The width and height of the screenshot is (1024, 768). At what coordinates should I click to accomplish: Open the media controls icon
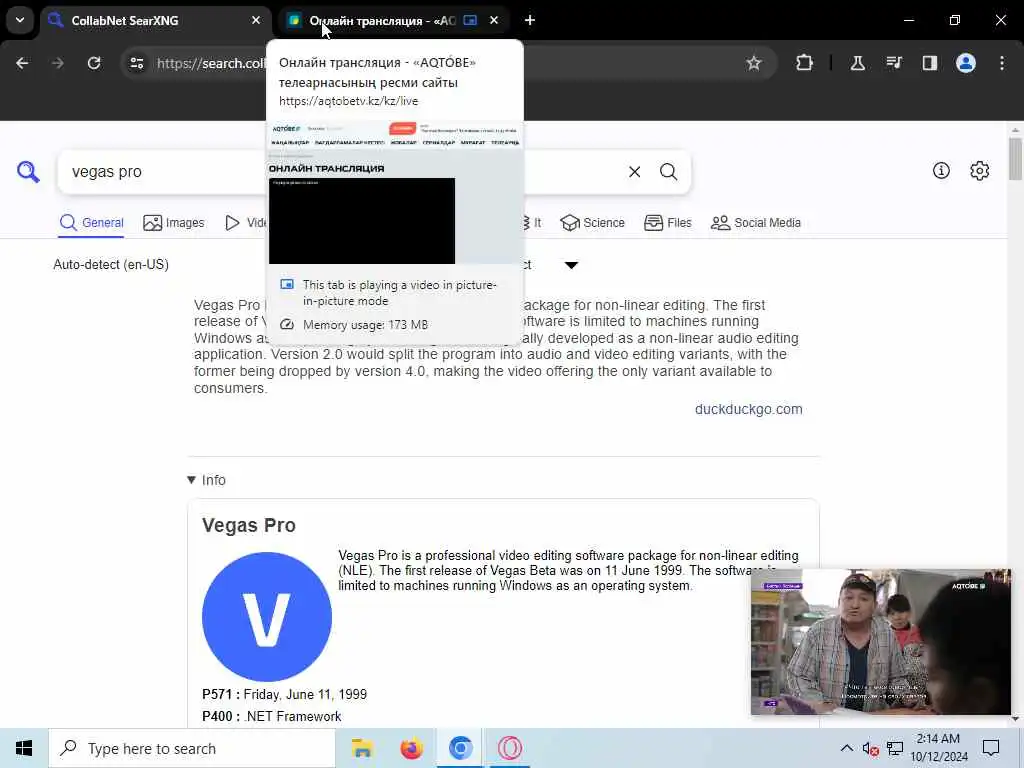click(893, 63)
